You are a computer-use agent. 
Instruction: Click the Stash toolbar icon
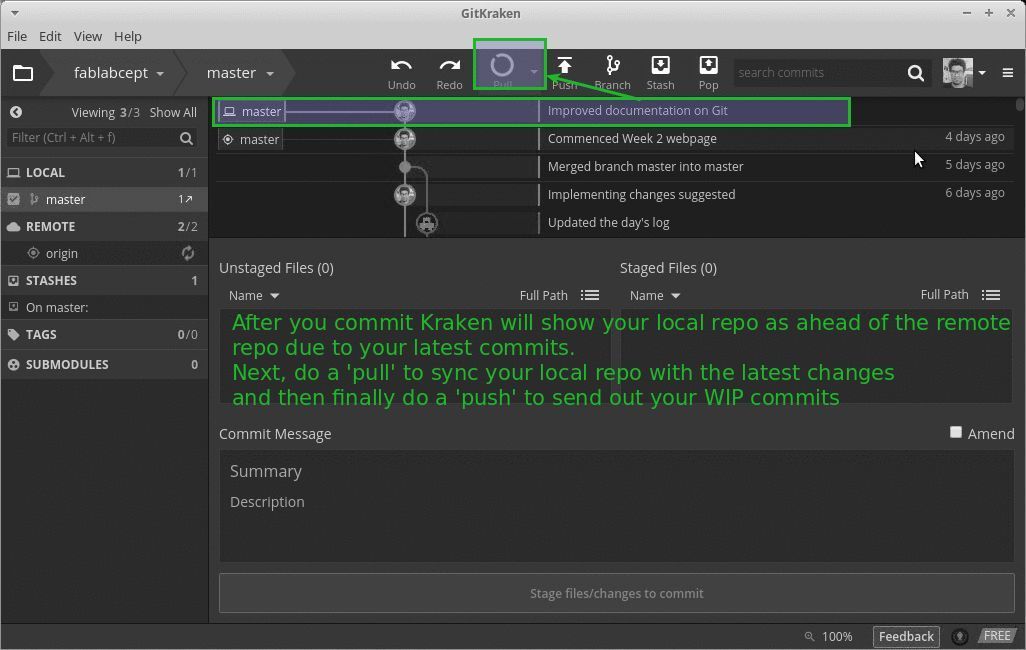pyautogui.click(x=660, y=65)
